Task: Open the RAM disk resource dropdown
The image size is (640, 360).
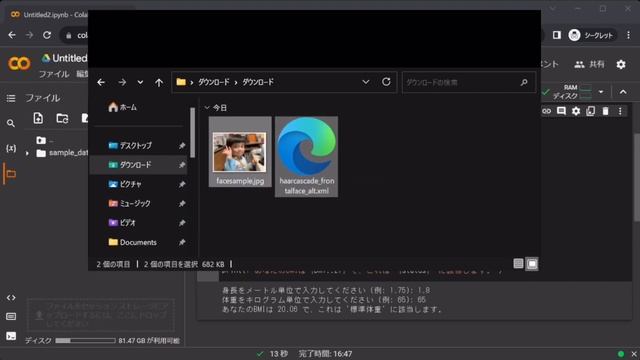Action: click(601, 92)
